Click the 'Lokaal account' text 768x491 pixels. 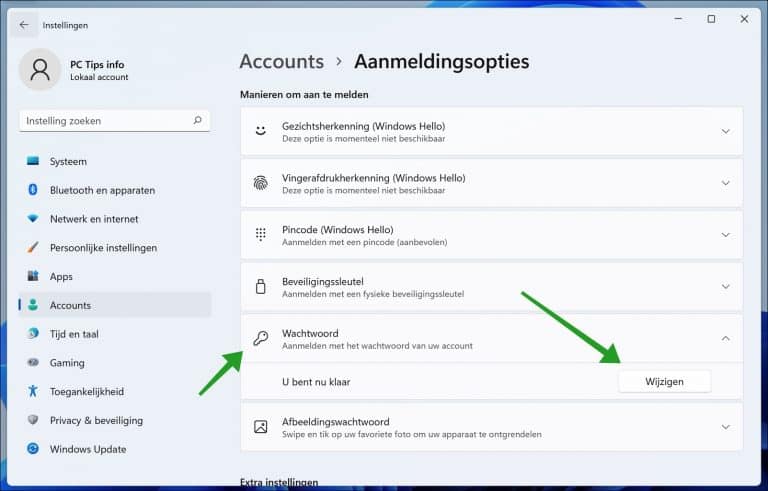99,77
